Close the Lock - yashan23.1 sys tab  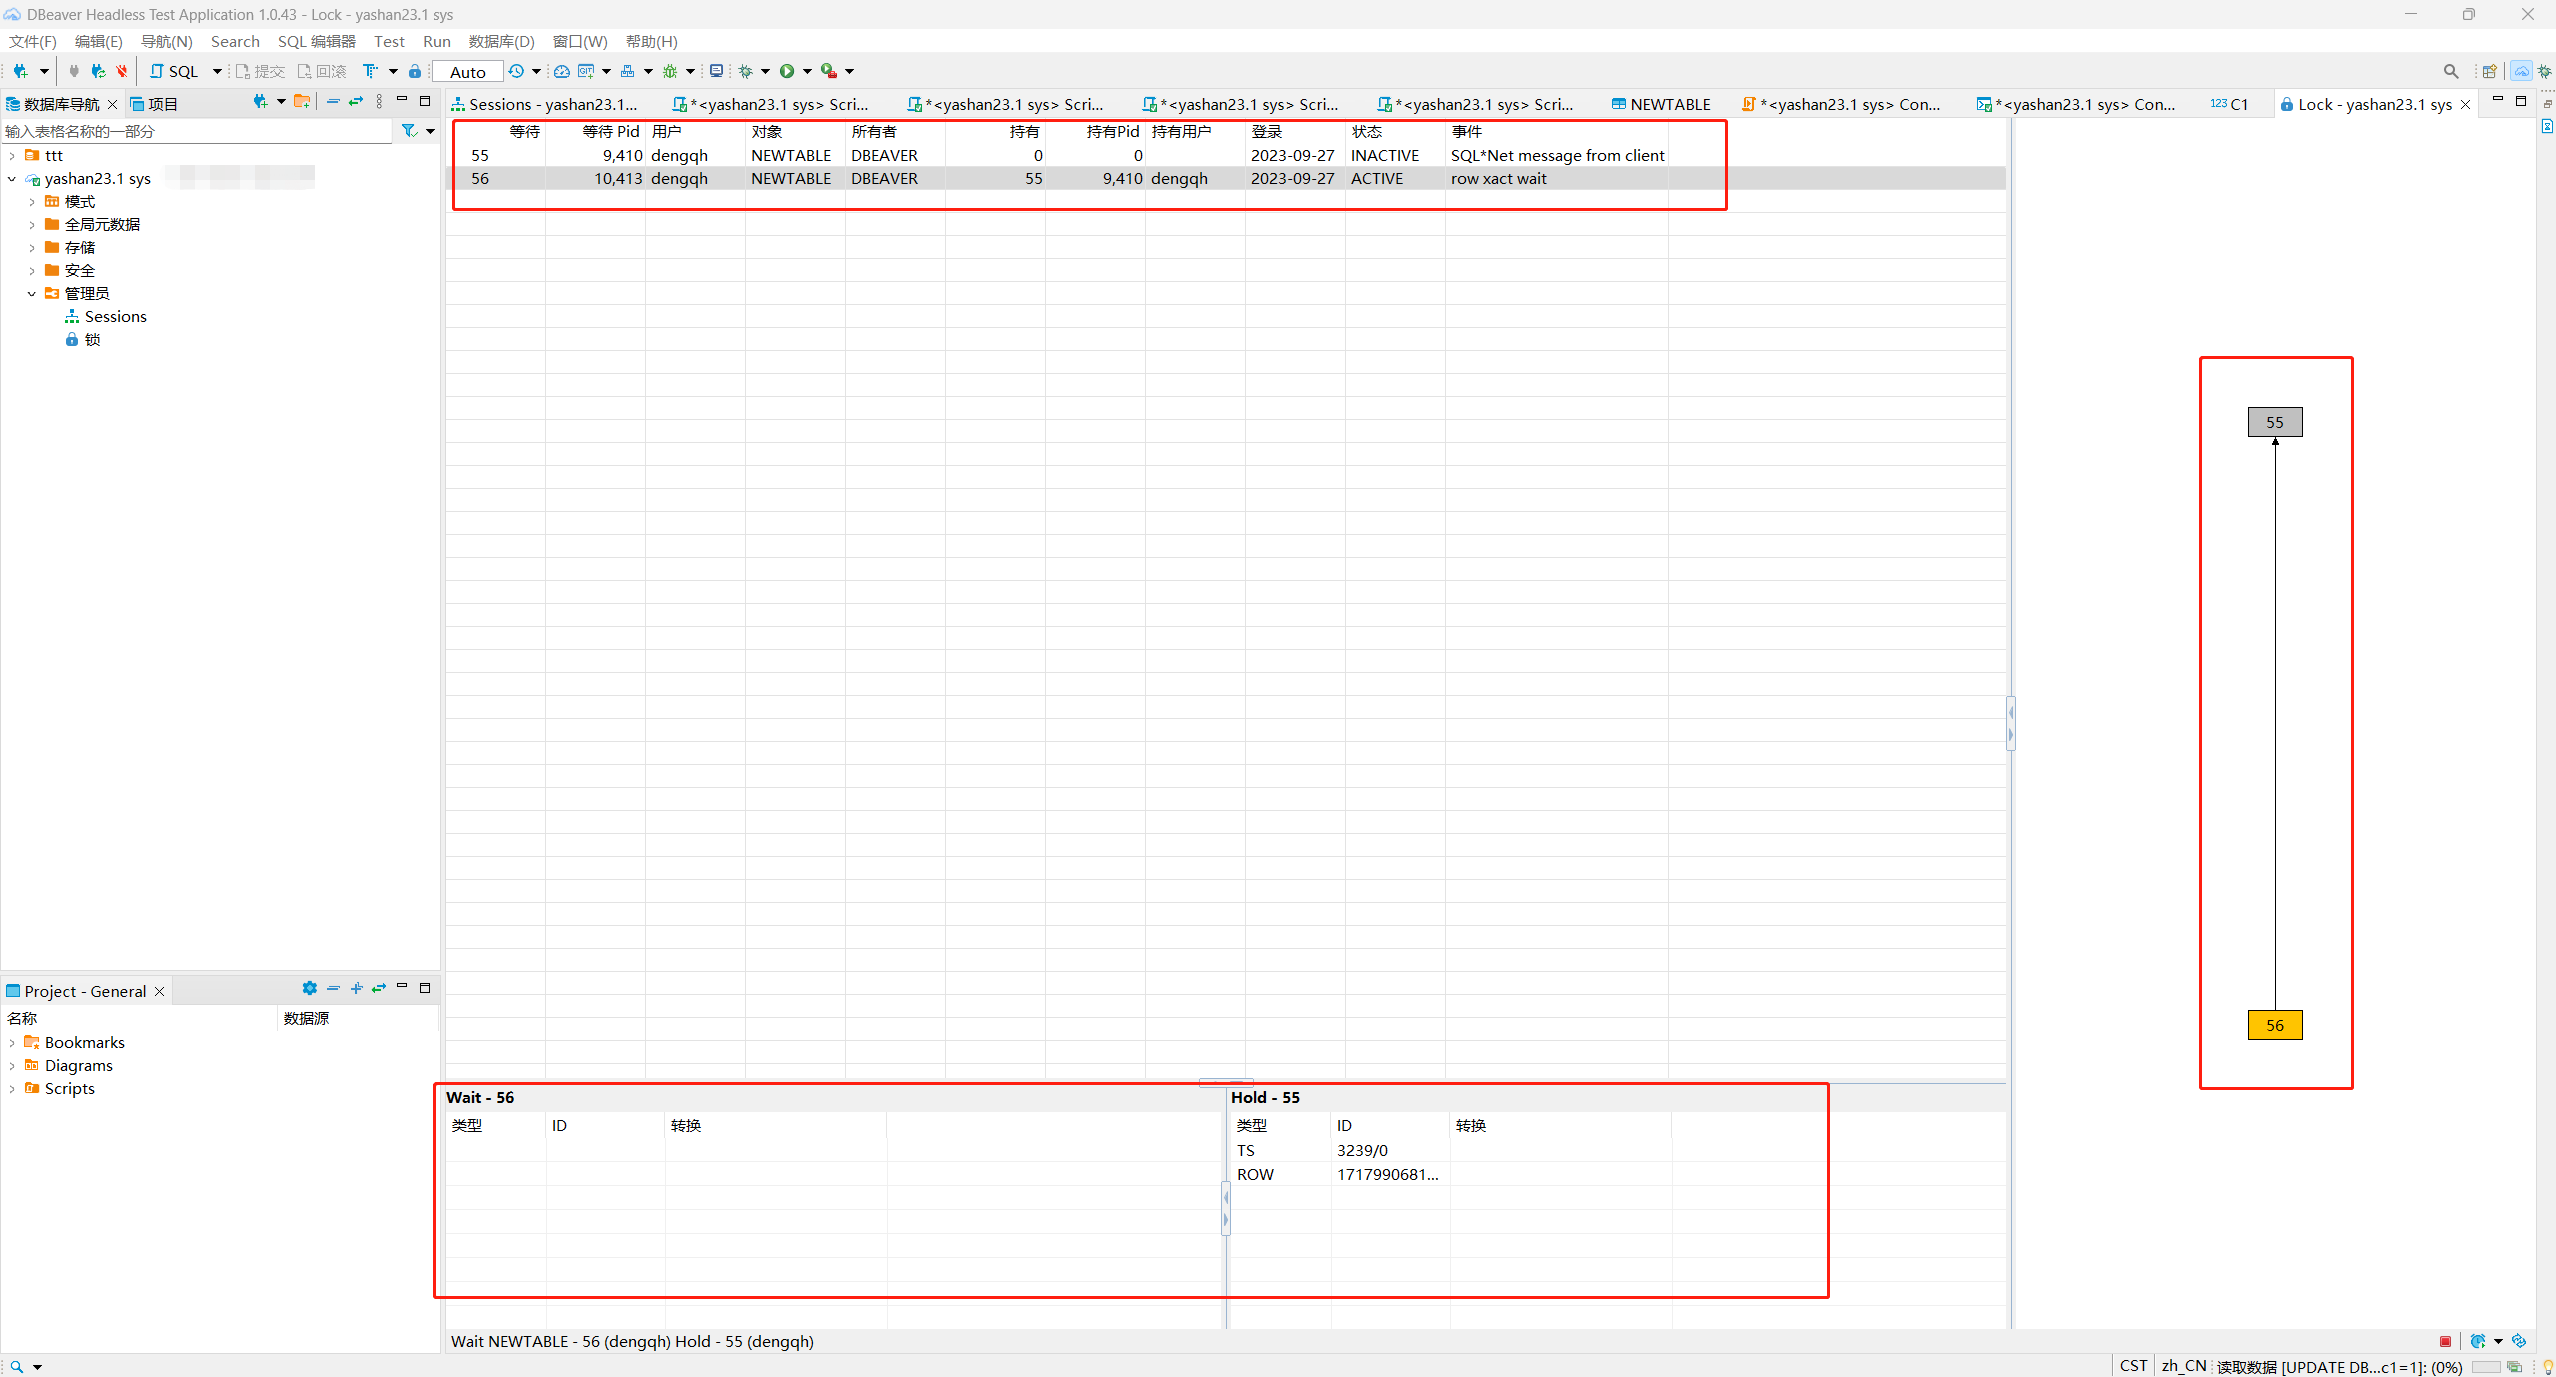pyautogui.click(x=2466, y=104)
